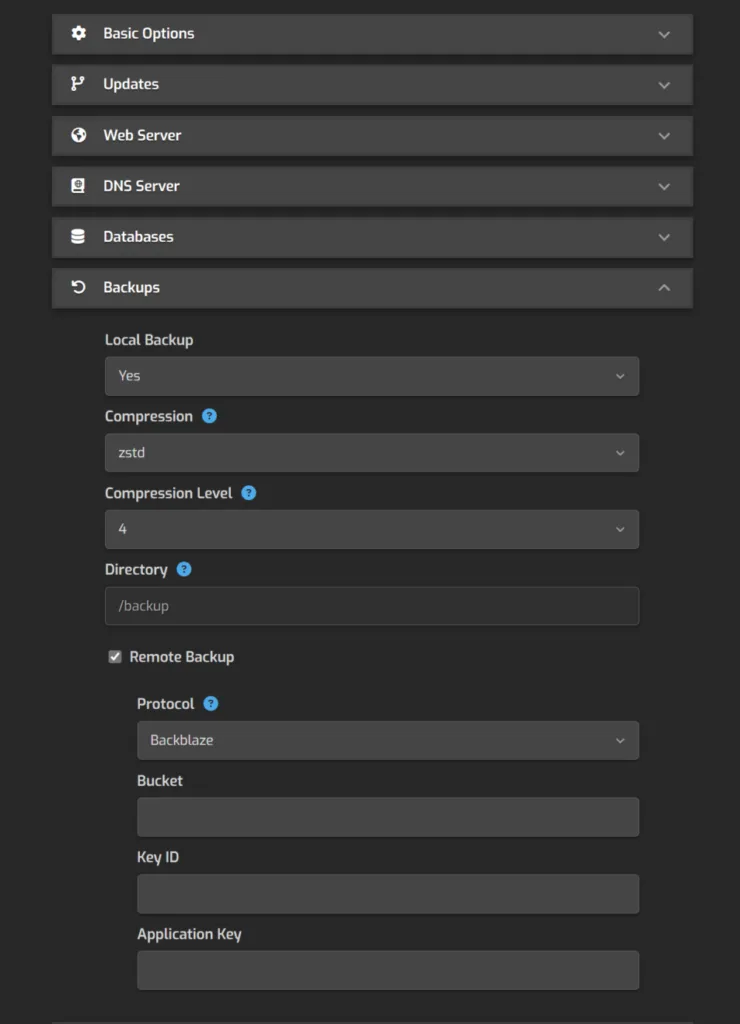The height and width of the screenshot is (1024, 740).
Task: Expand the Updates section chevron
Action: point(664,85)
